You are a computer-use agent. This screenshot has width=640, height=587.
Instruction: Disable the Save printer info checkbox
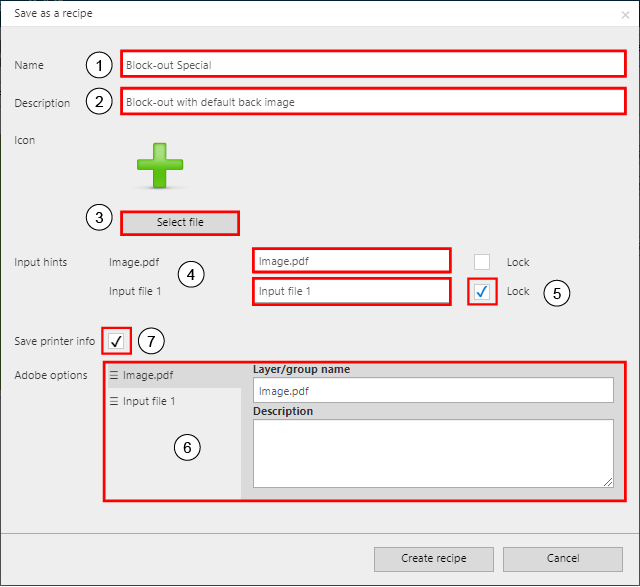[116, 341]
